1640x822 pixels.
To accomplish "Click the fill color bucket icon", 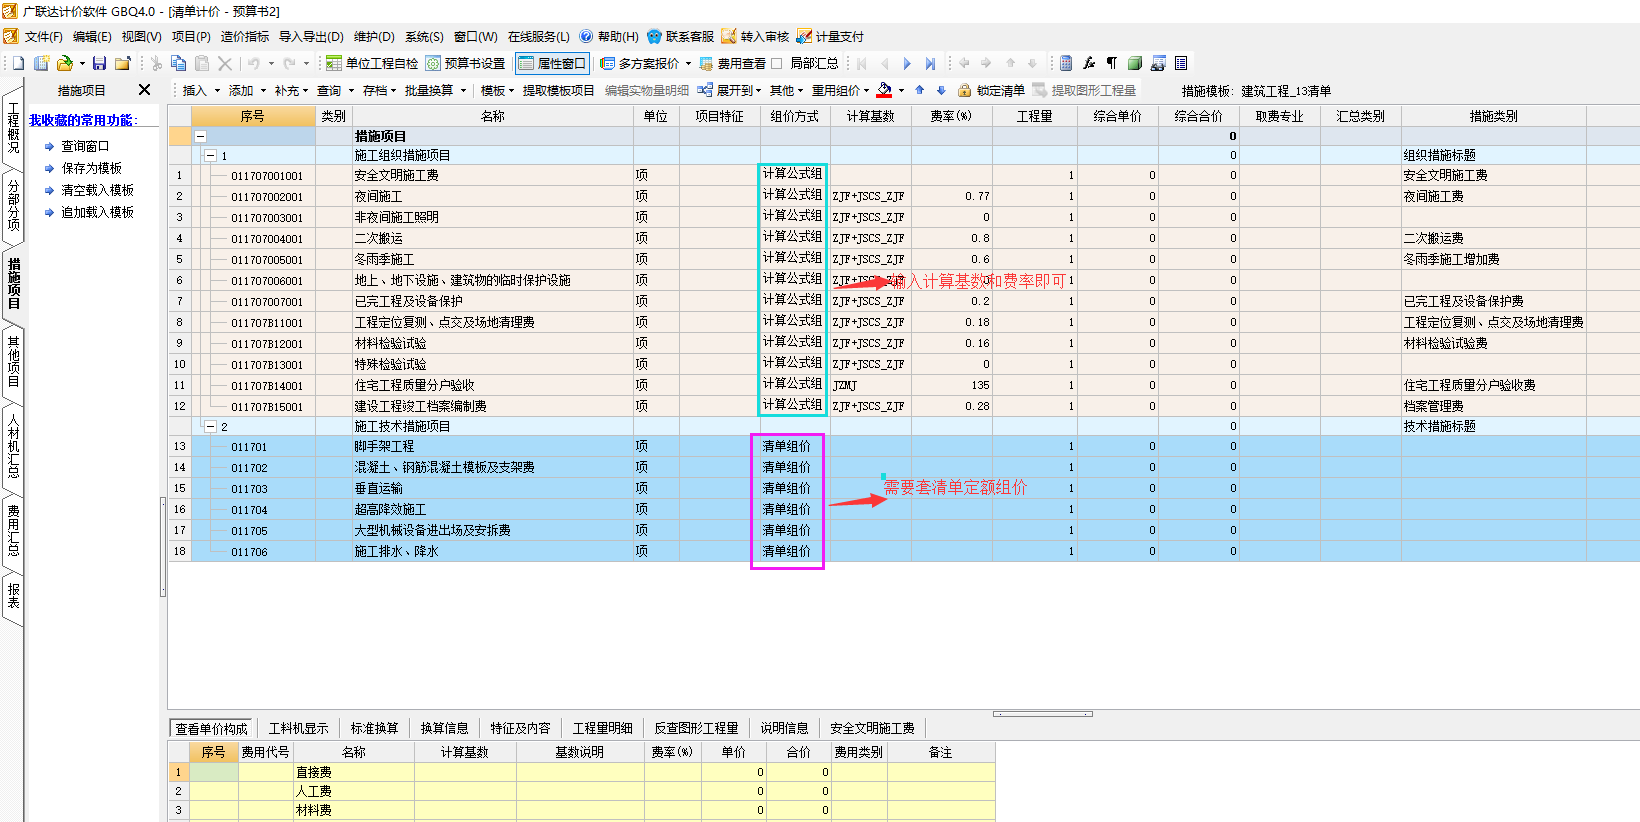I will point(884,90).
